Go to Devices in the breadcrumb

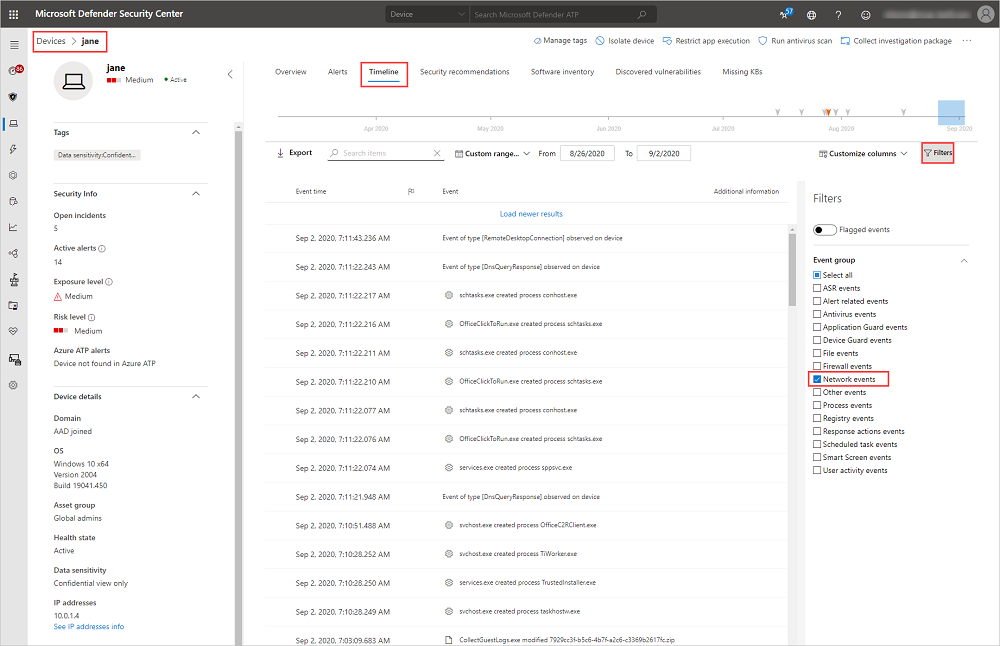51,41
